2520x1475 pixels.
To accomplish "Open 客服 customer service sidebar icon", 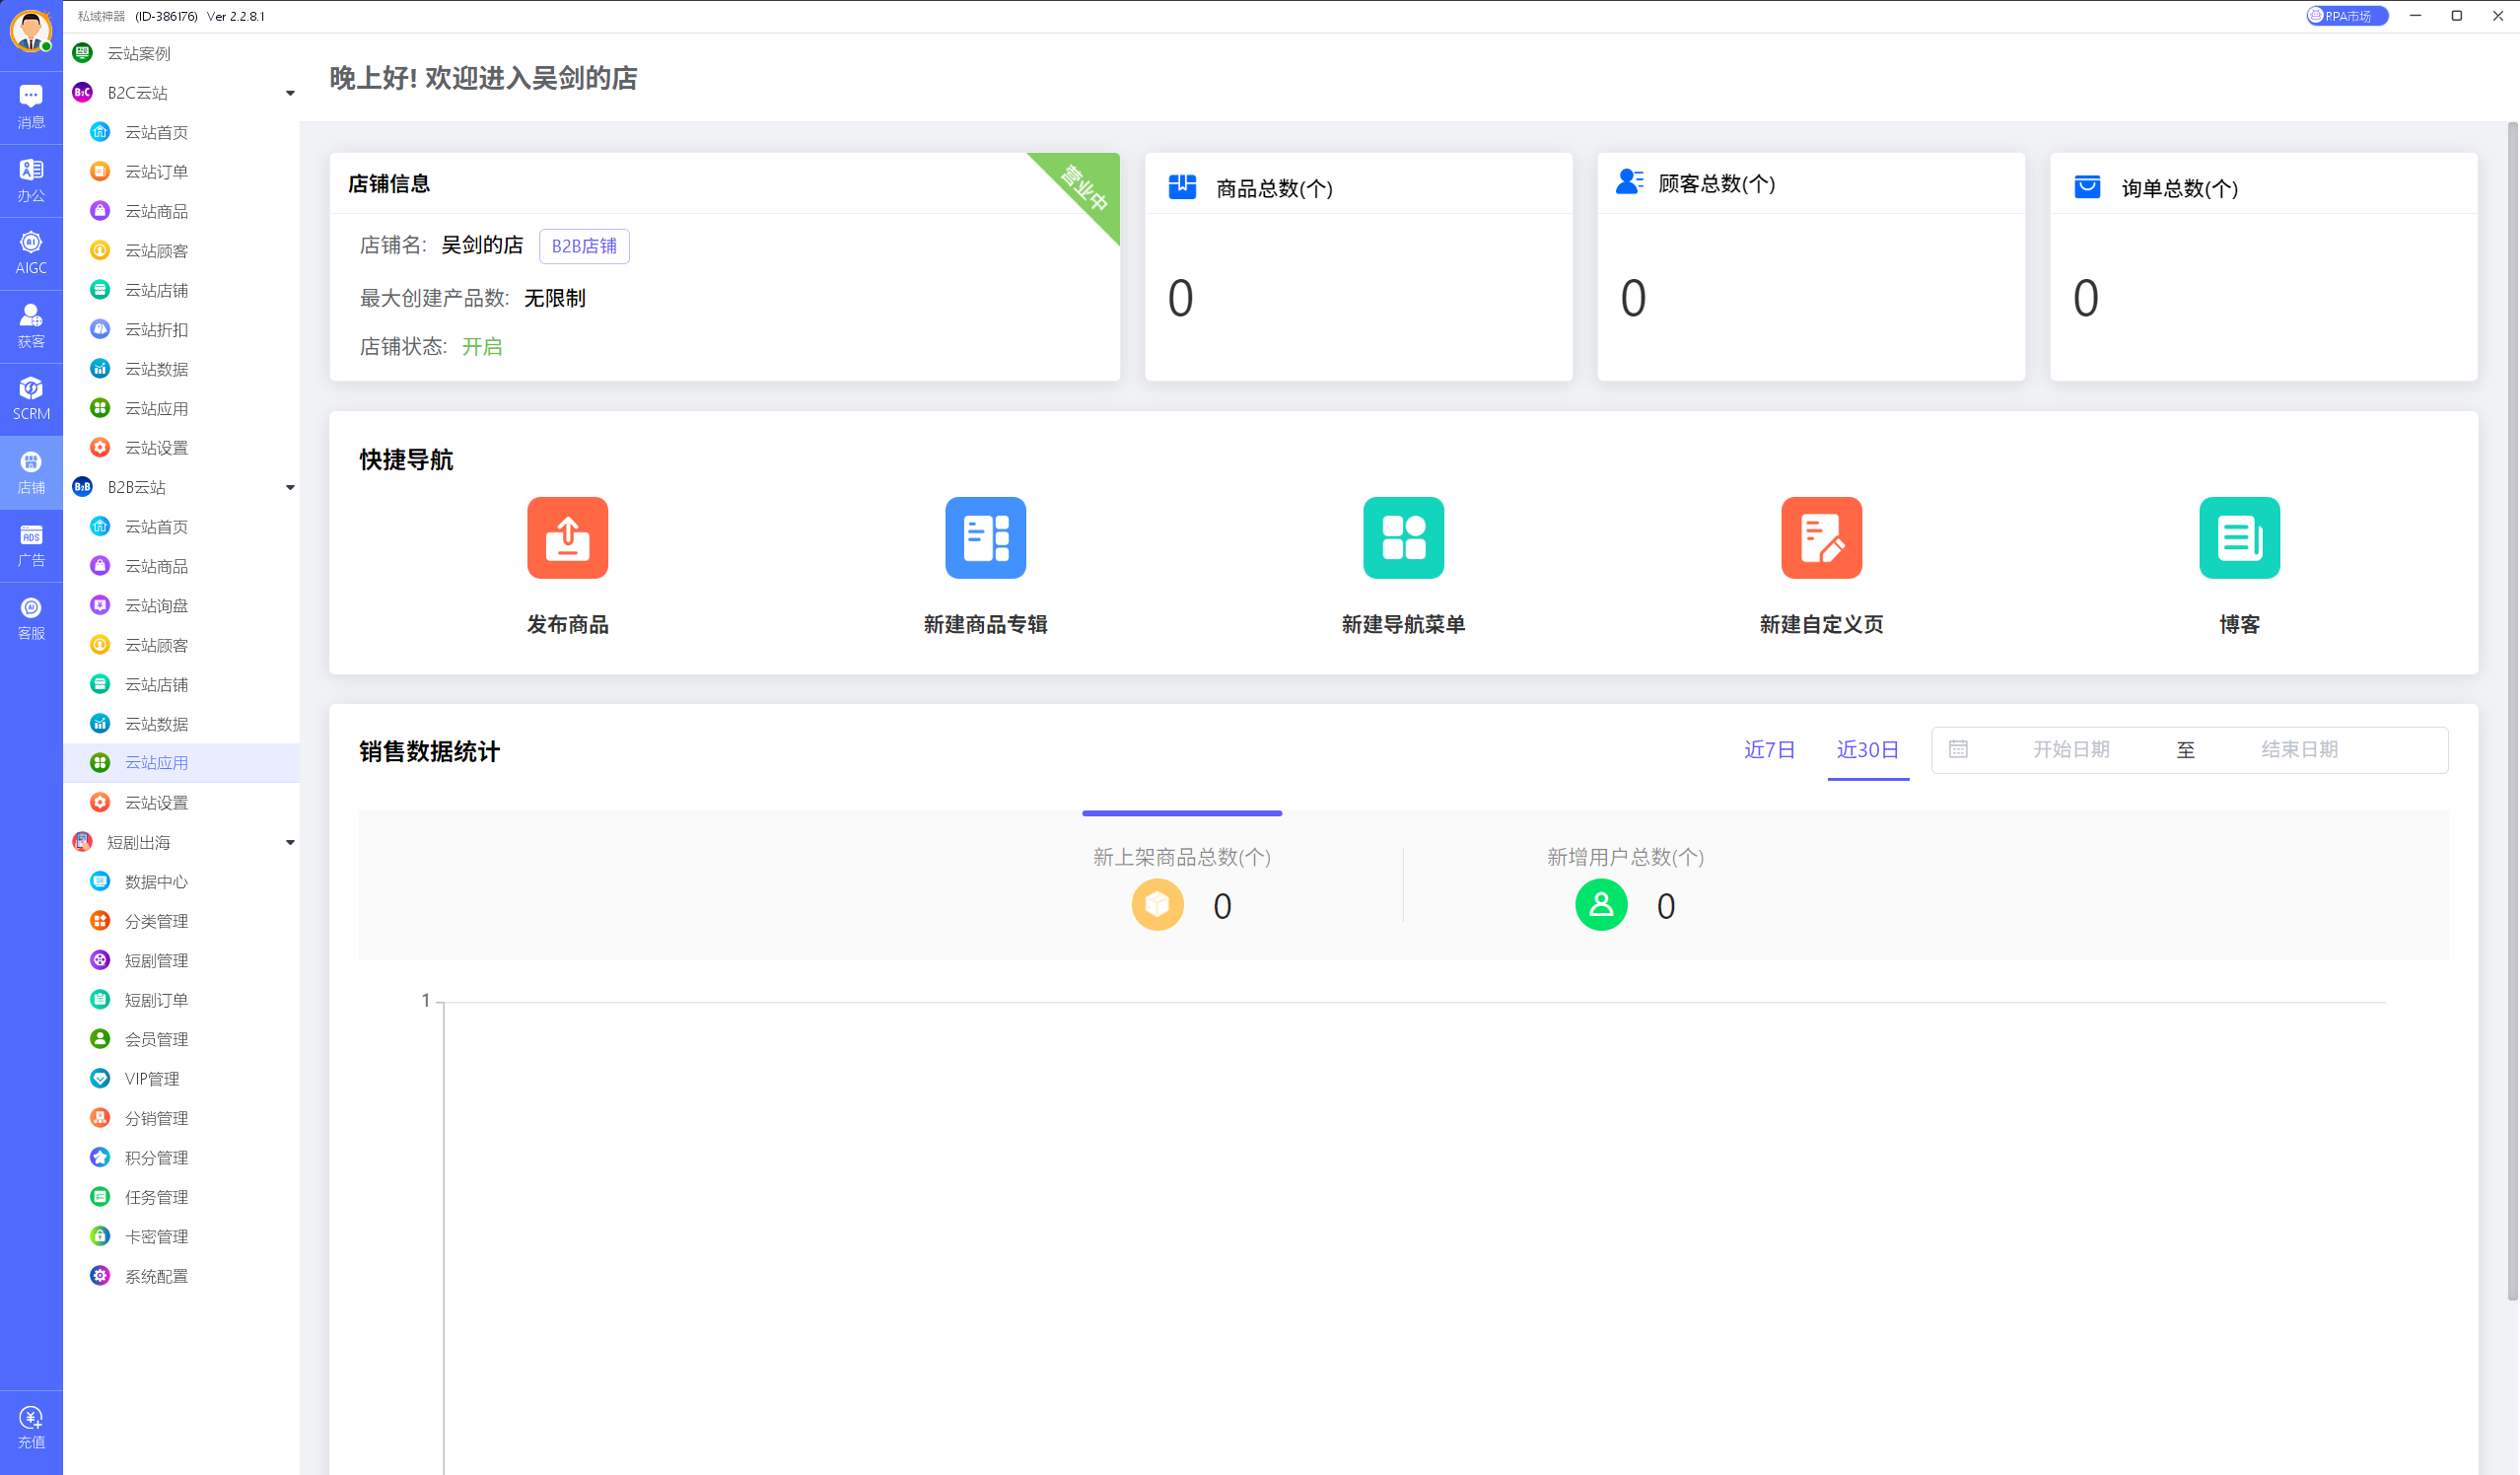I will click(x=31, y=618).
